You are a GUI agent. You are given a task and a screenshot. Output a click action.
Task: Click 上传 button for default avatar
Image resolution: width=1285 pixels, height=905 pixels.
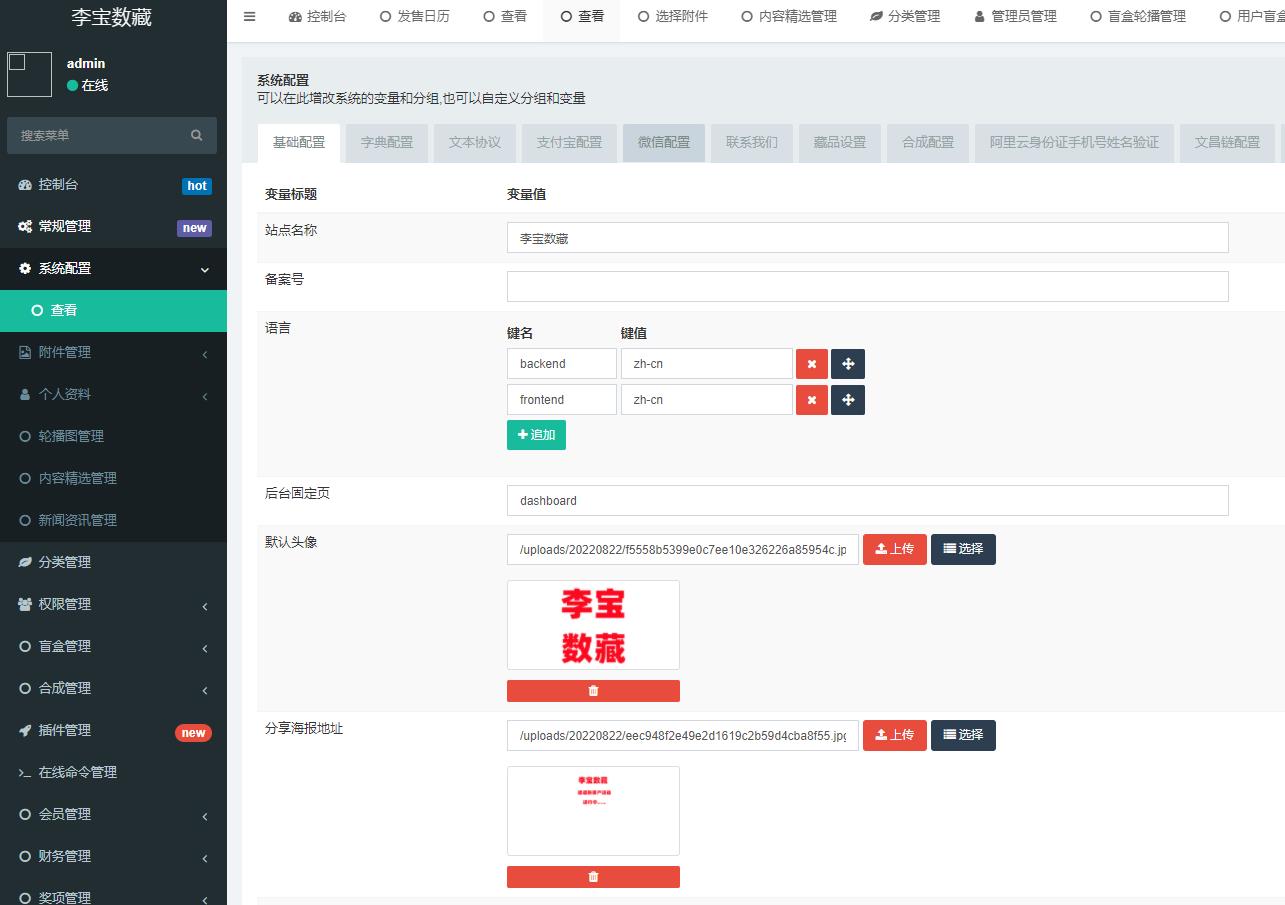click(894, 549)
